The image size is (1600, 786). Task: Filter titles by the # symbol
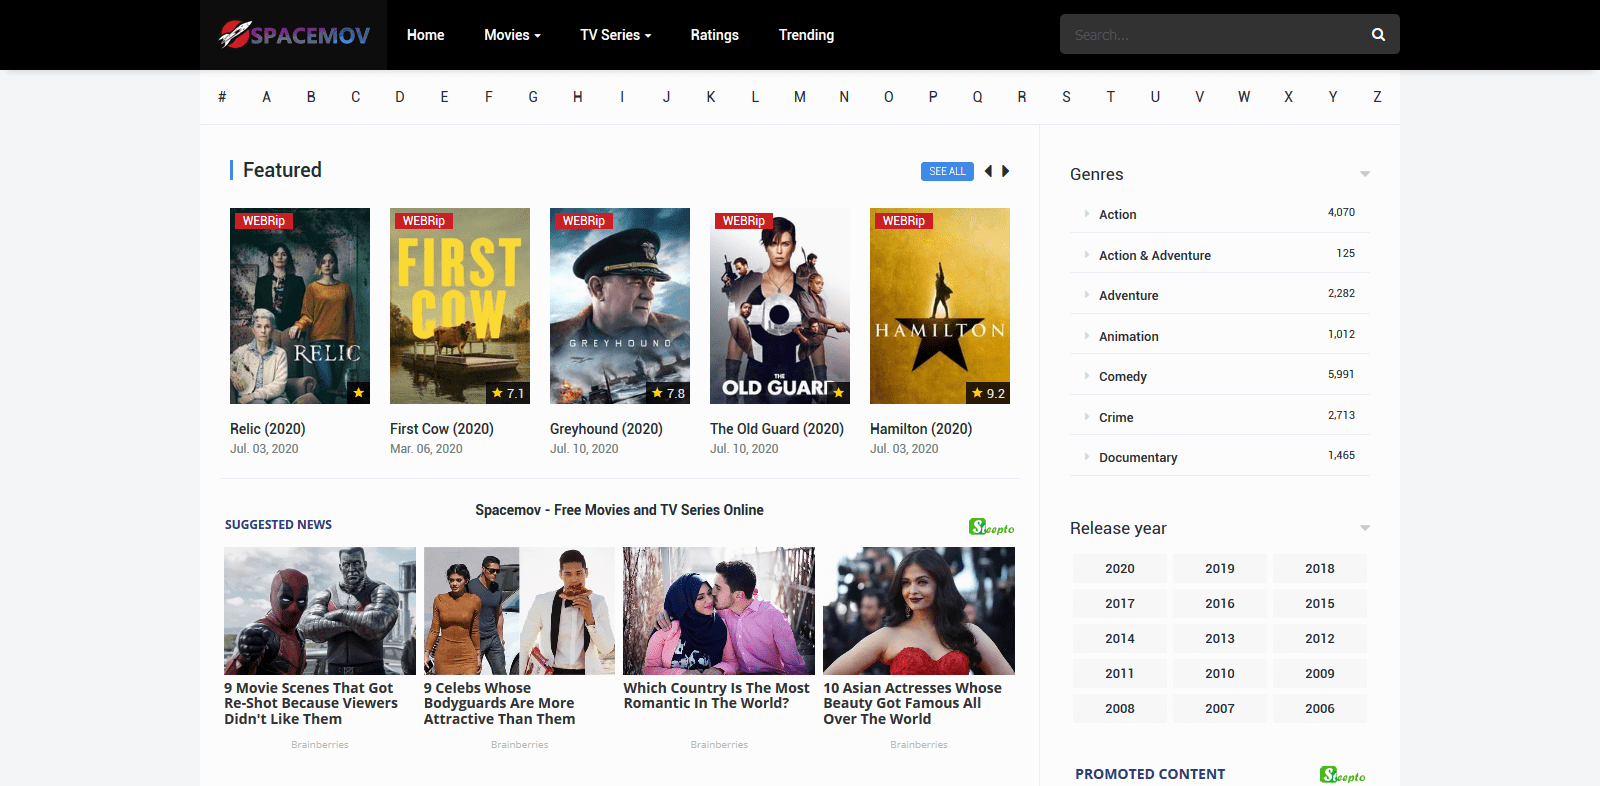222,97
